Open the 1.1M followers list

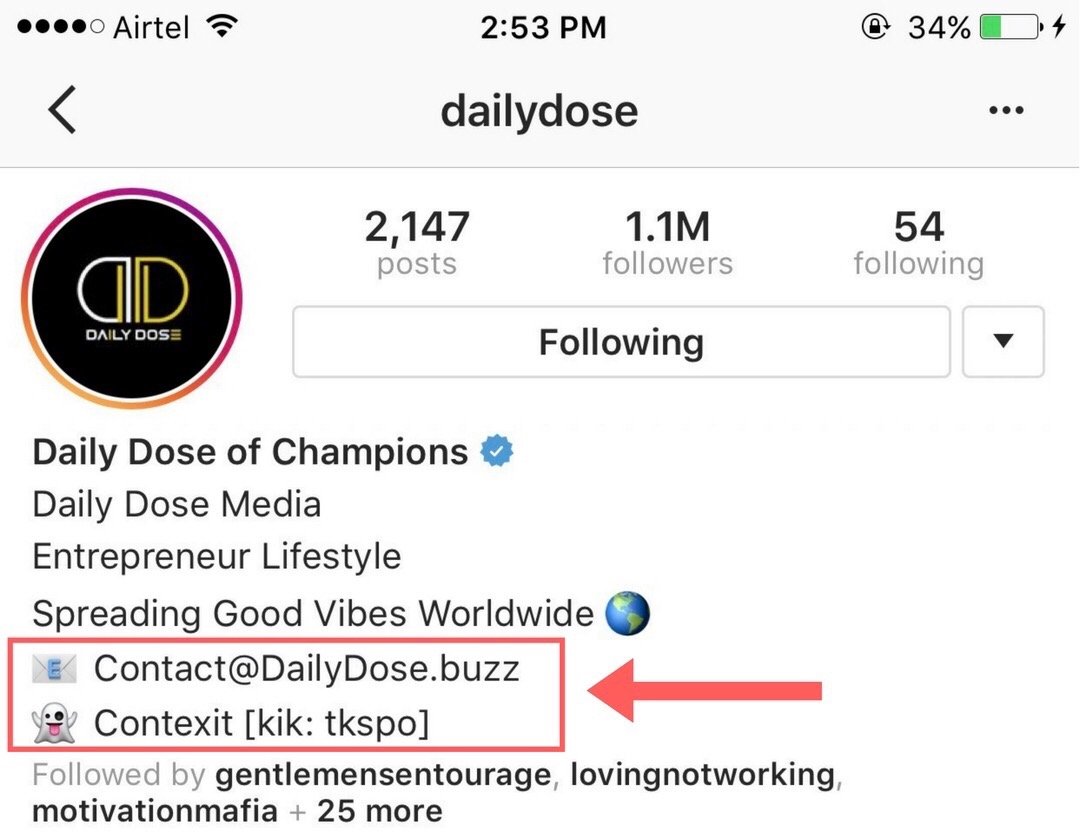pos(667,243)
